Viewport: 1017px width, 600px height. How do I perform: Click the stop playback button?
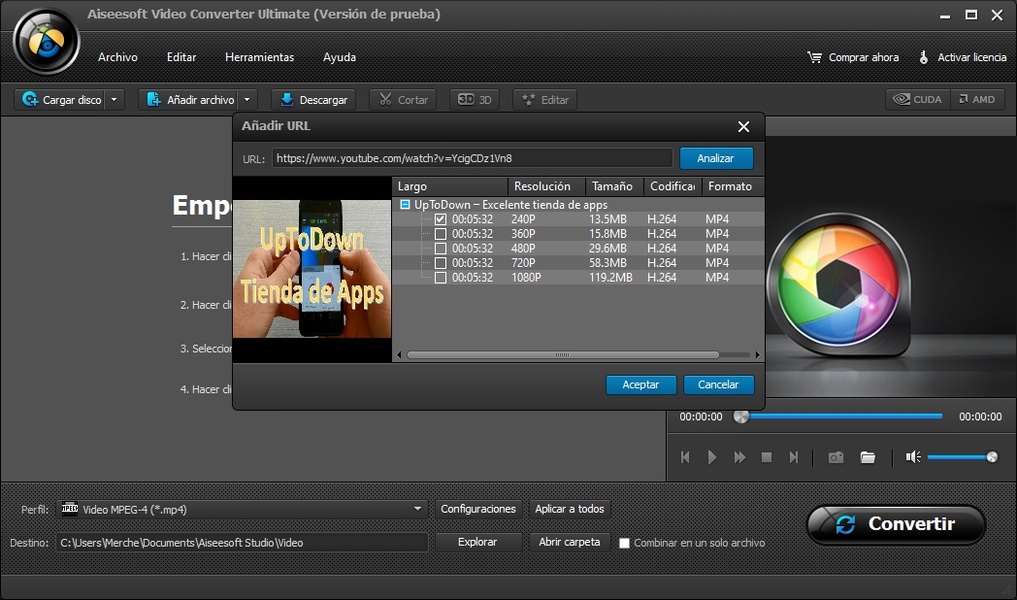[x=766, y=457]
